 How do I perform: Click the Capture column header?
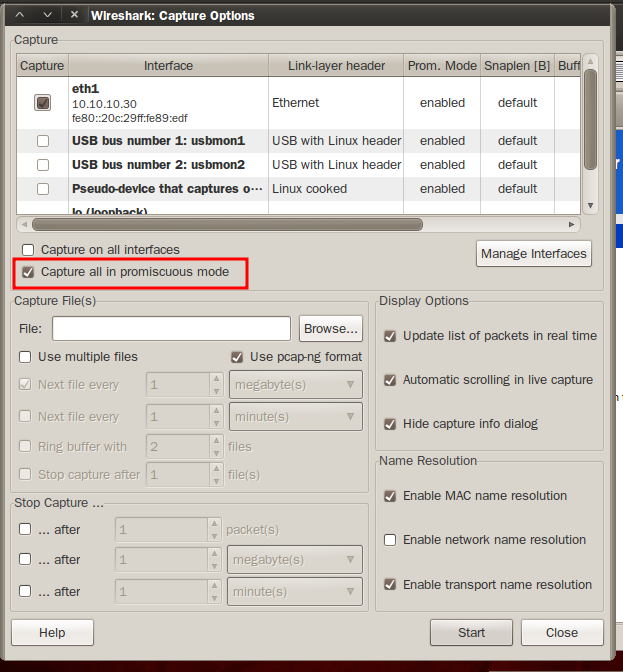pyautogui.click(x=42, y=66)
